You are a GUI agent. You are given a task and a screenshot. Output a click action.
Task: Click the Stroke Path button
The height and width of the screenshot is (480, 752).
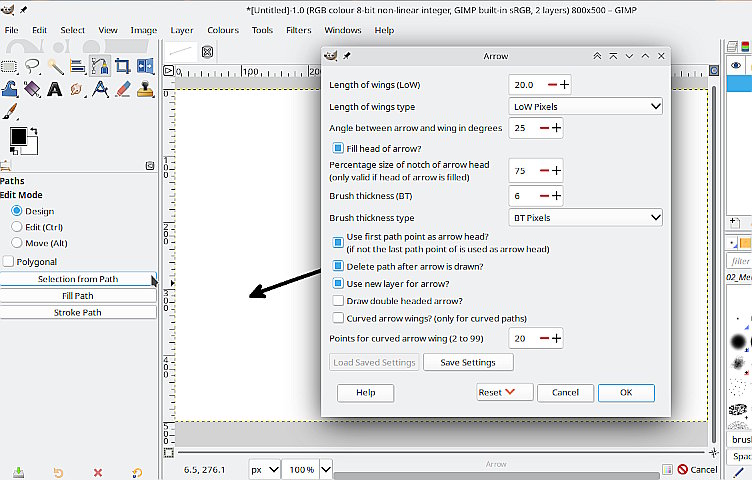click(78, 312)
